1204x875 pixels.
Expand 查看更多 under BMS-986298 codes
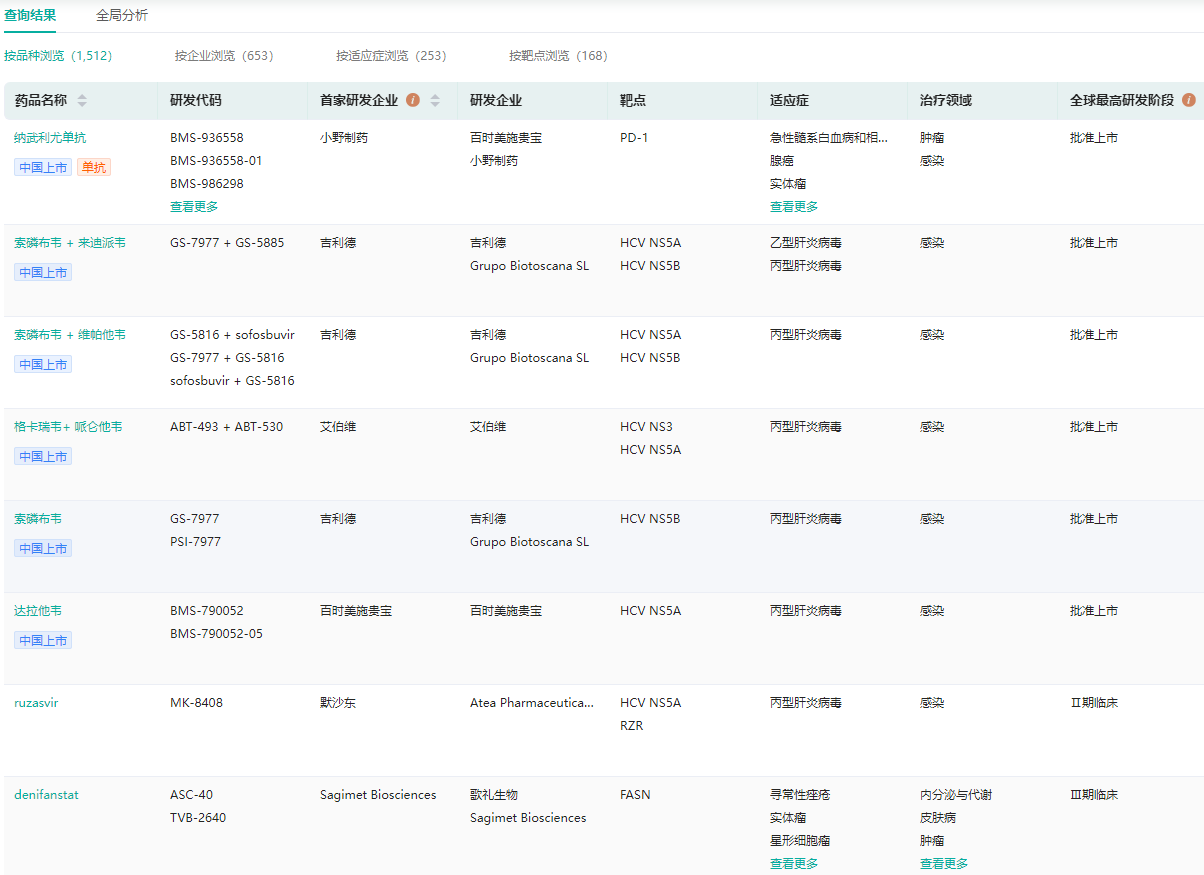click(x=194, y=207)
